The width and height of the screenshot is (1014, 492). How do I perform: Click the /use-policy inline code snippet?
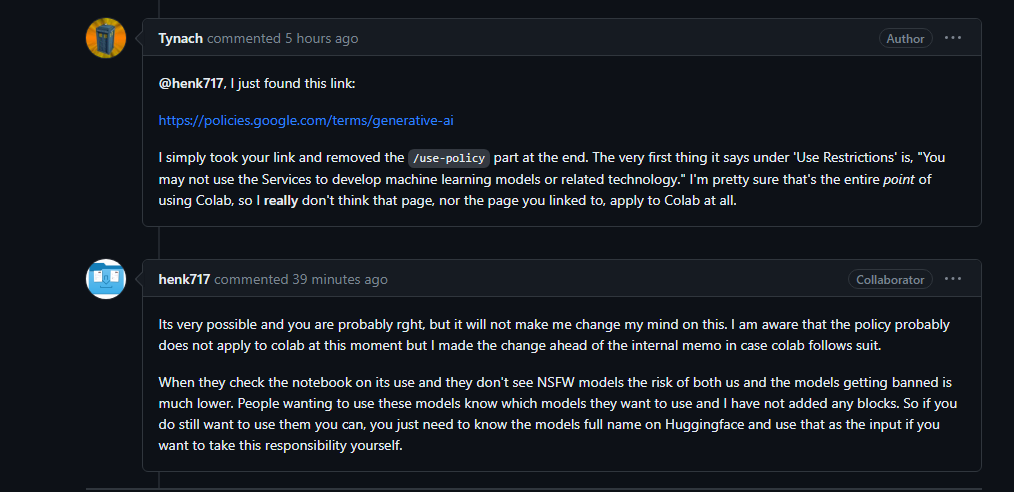pyautogui.click(x=449, y=158)
